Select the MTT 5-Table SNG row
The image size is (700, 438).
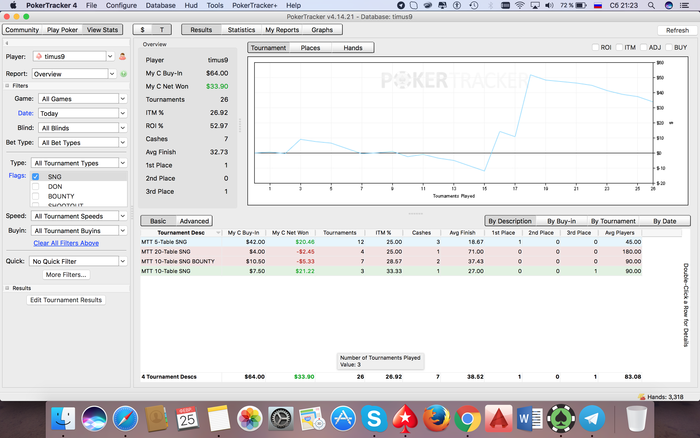[x=391, y=242]
